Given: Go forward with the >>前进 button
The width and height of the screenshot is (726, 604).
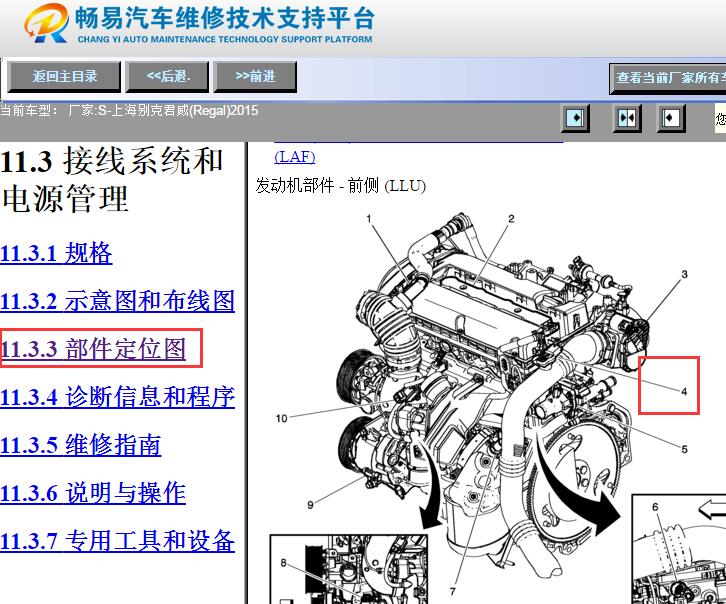Looking at the screenshot, I should tap(255, 77).
